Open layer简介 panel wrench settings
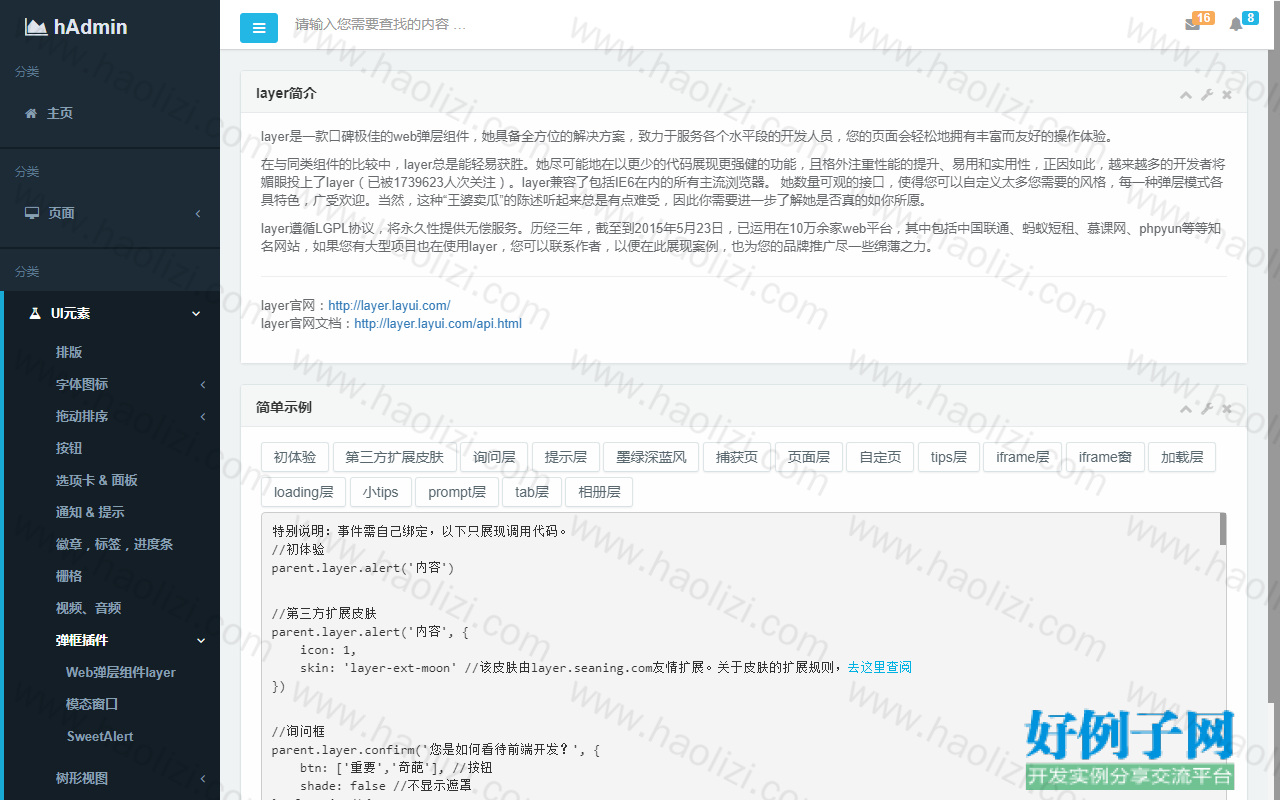Screen dimensions: 1280x800 (x=1206, y=95)
